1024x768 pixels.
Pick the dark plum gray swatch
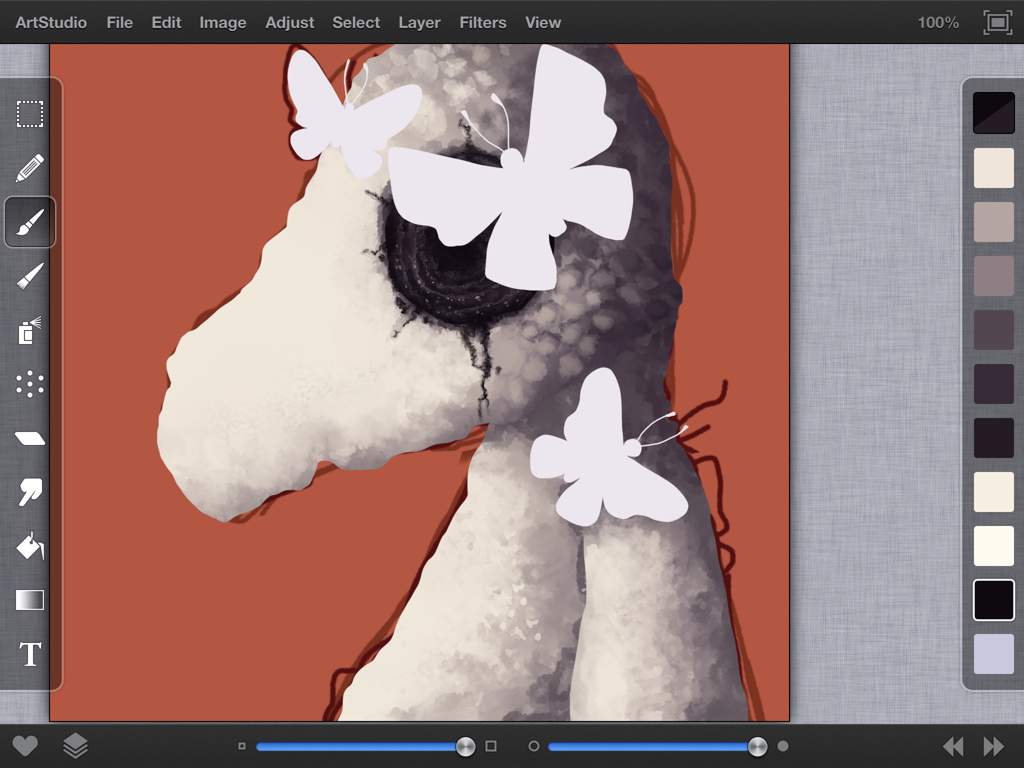[993, 330]
